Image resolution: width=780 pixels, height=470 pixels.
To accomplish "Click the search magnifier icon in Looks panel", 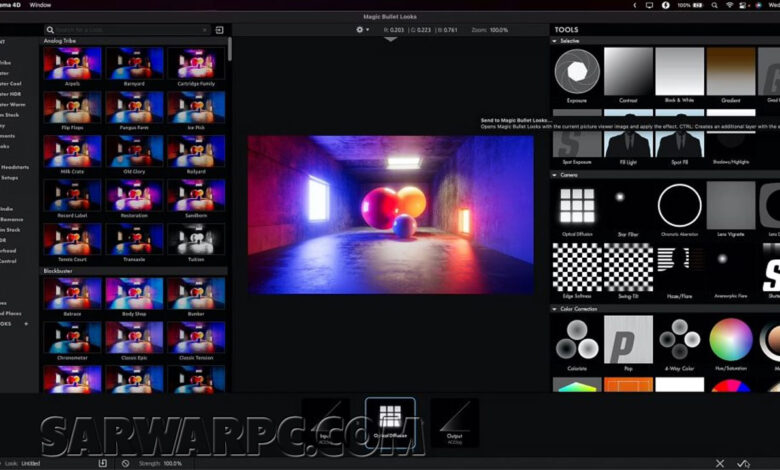I will pos(50,30).
